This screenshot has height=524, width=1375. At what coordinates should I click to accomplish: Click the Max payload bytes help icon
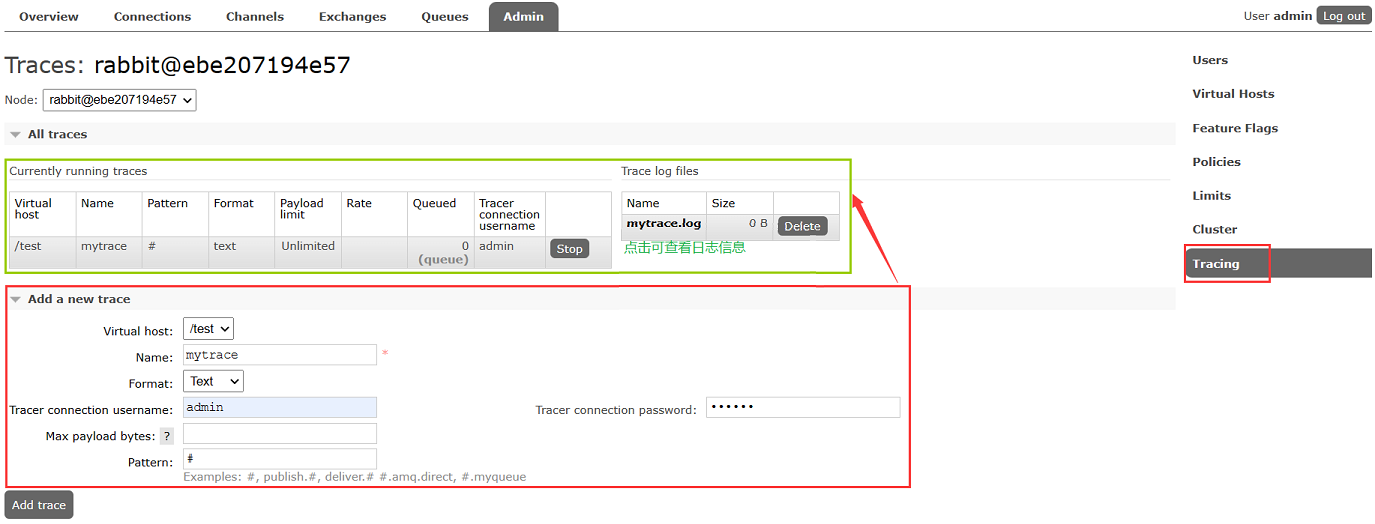167,436
